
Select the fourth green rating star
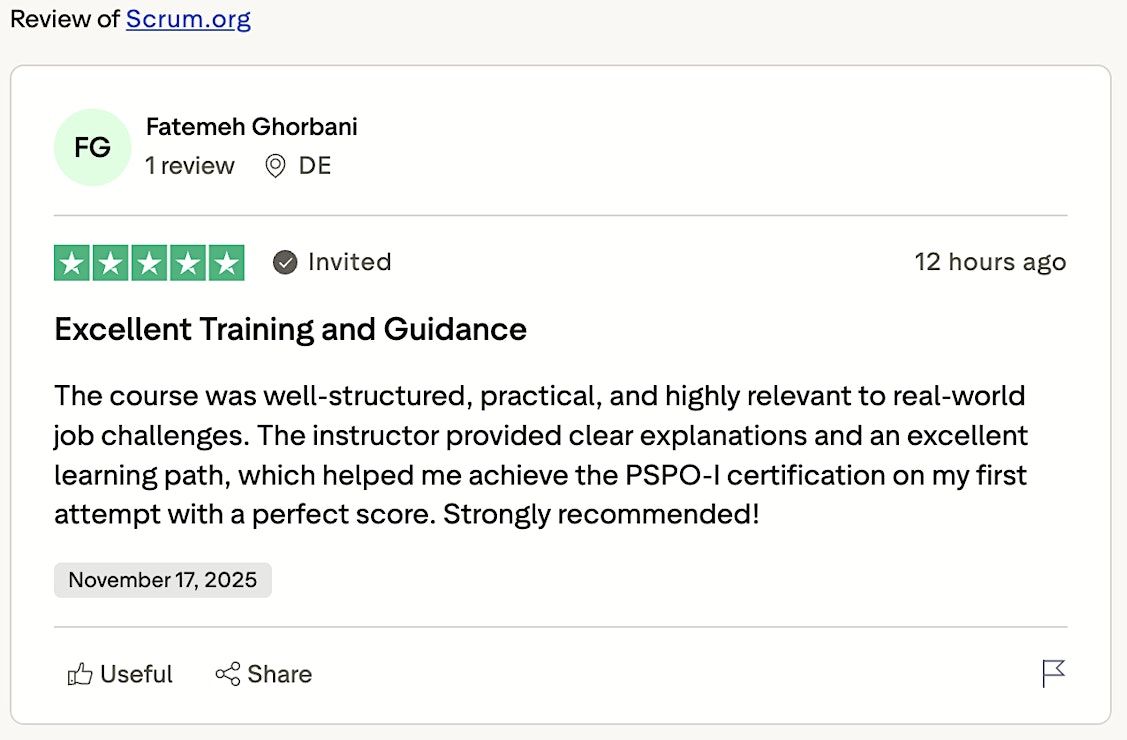click(x=188, y=263)
